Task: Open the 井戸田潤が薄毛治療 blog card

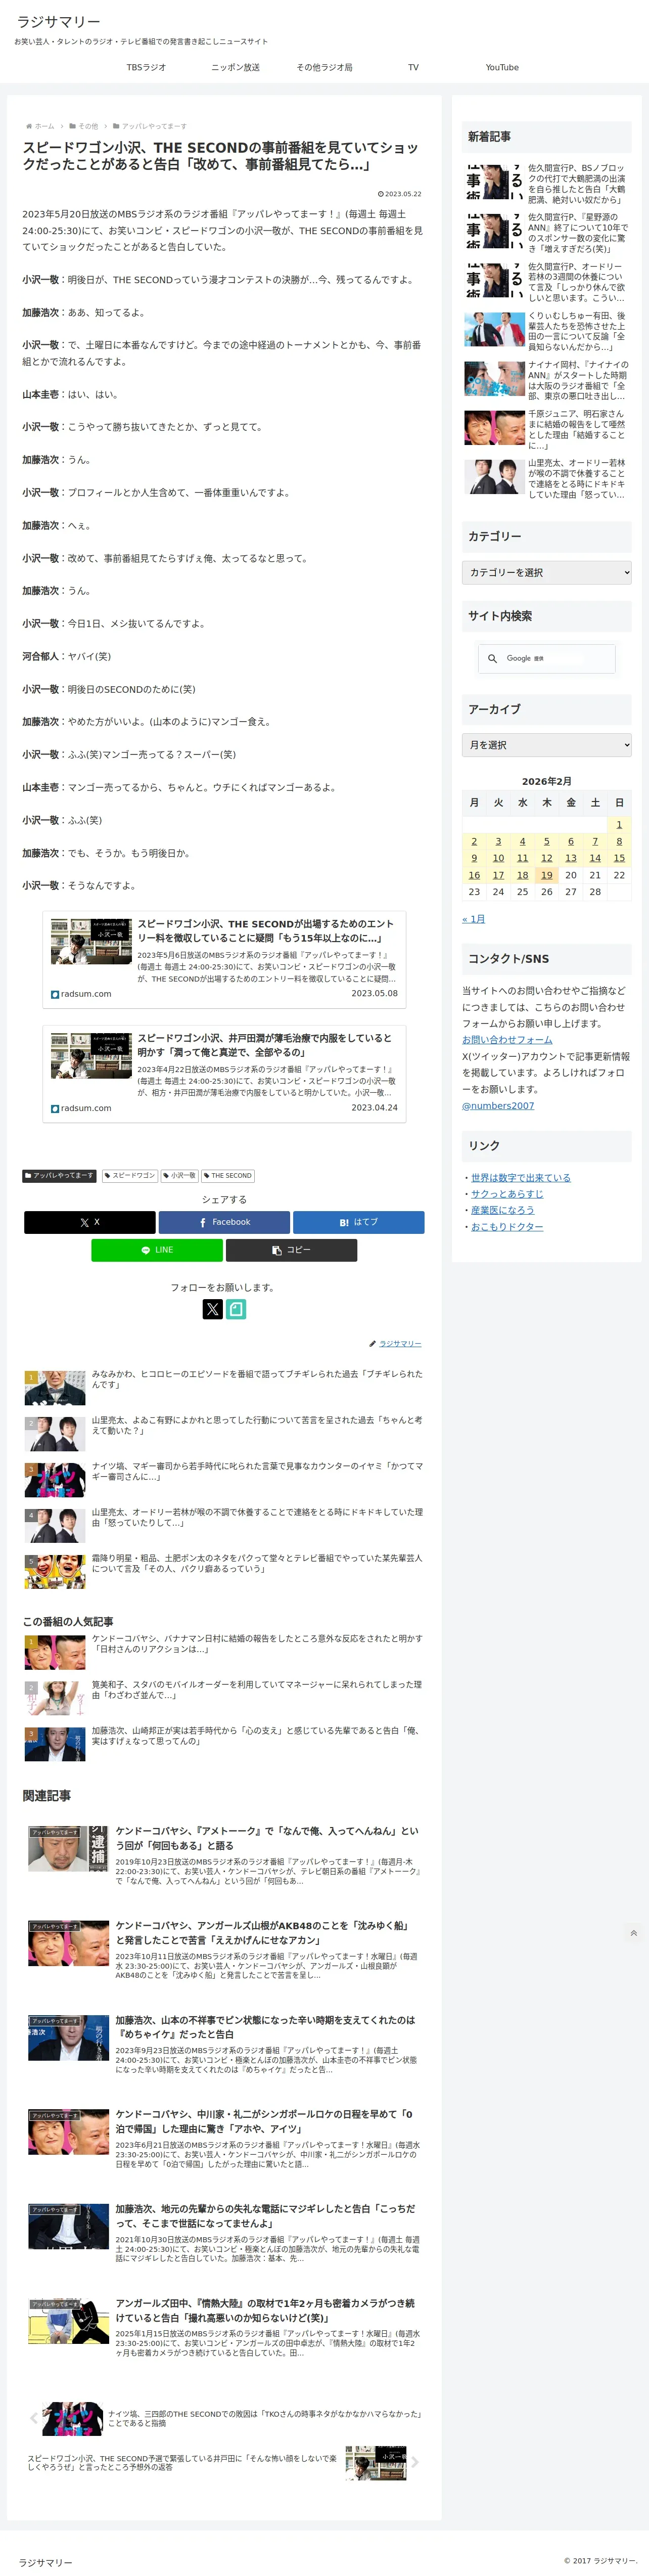Action: click(224, 1073)
